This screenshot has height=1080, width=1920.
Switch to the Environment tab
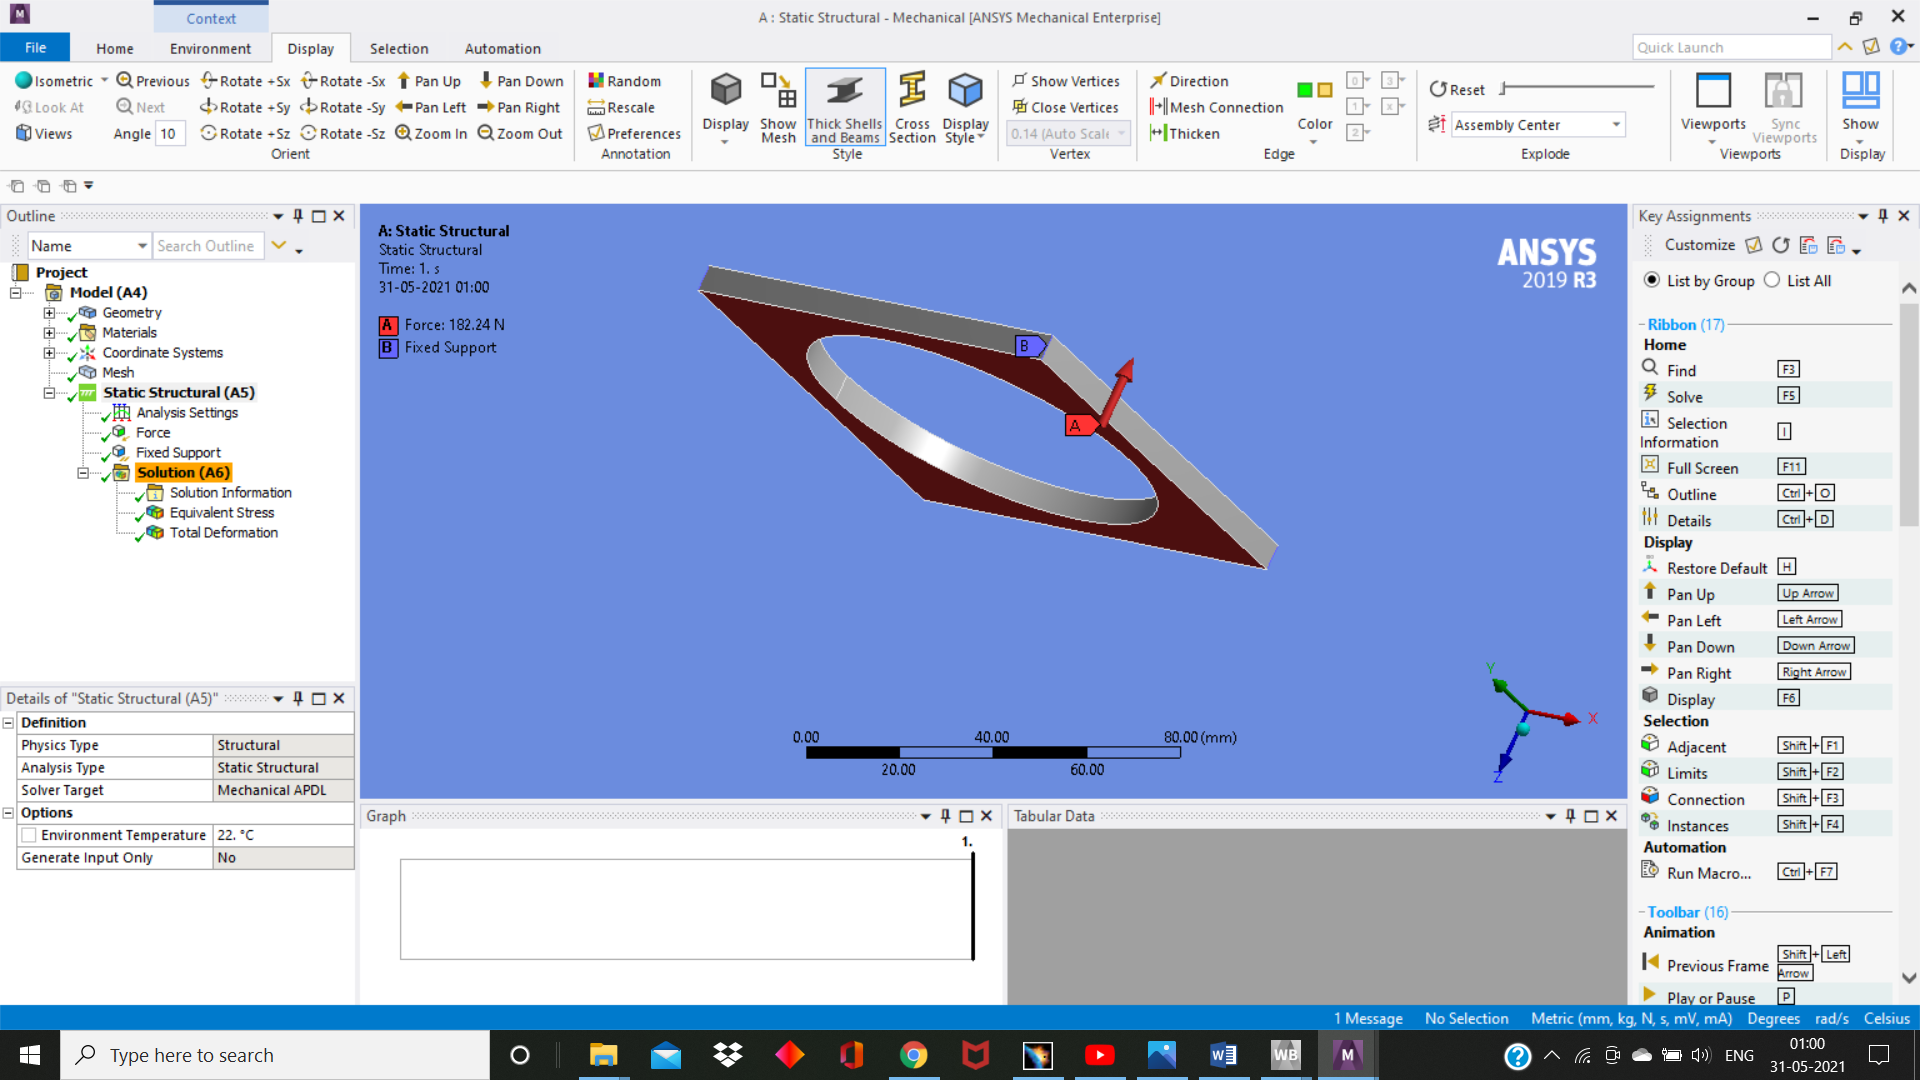click(210, 48)
